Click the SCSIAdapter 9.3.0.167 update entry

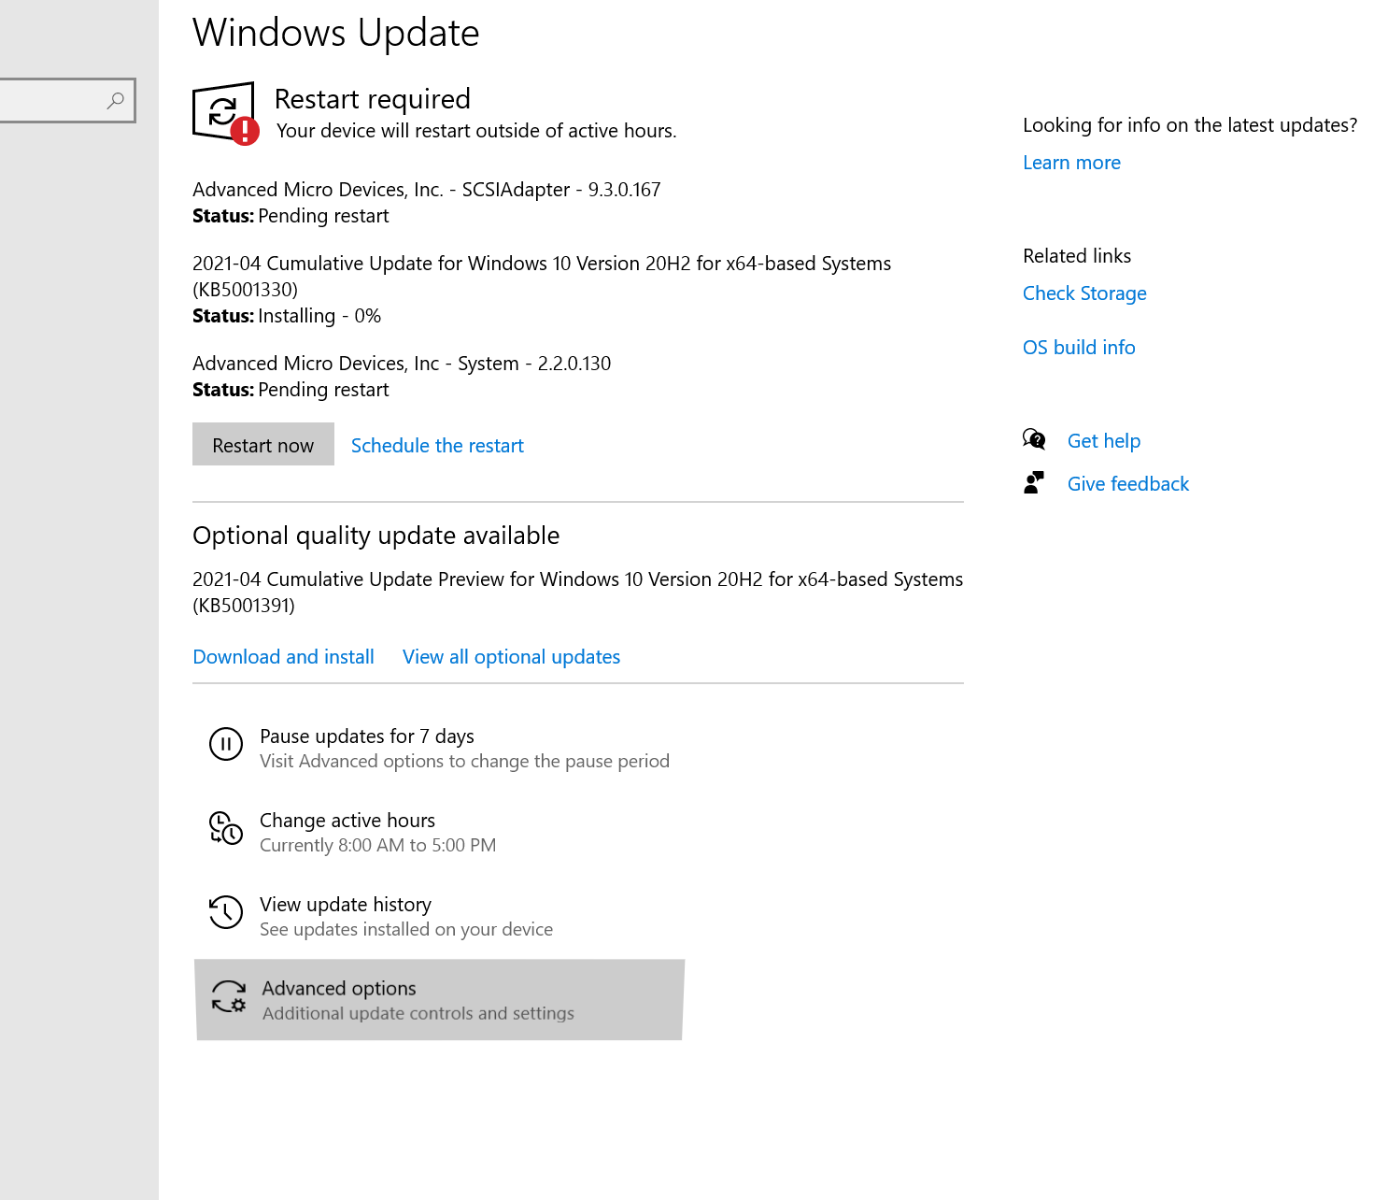tap(426, 202)
